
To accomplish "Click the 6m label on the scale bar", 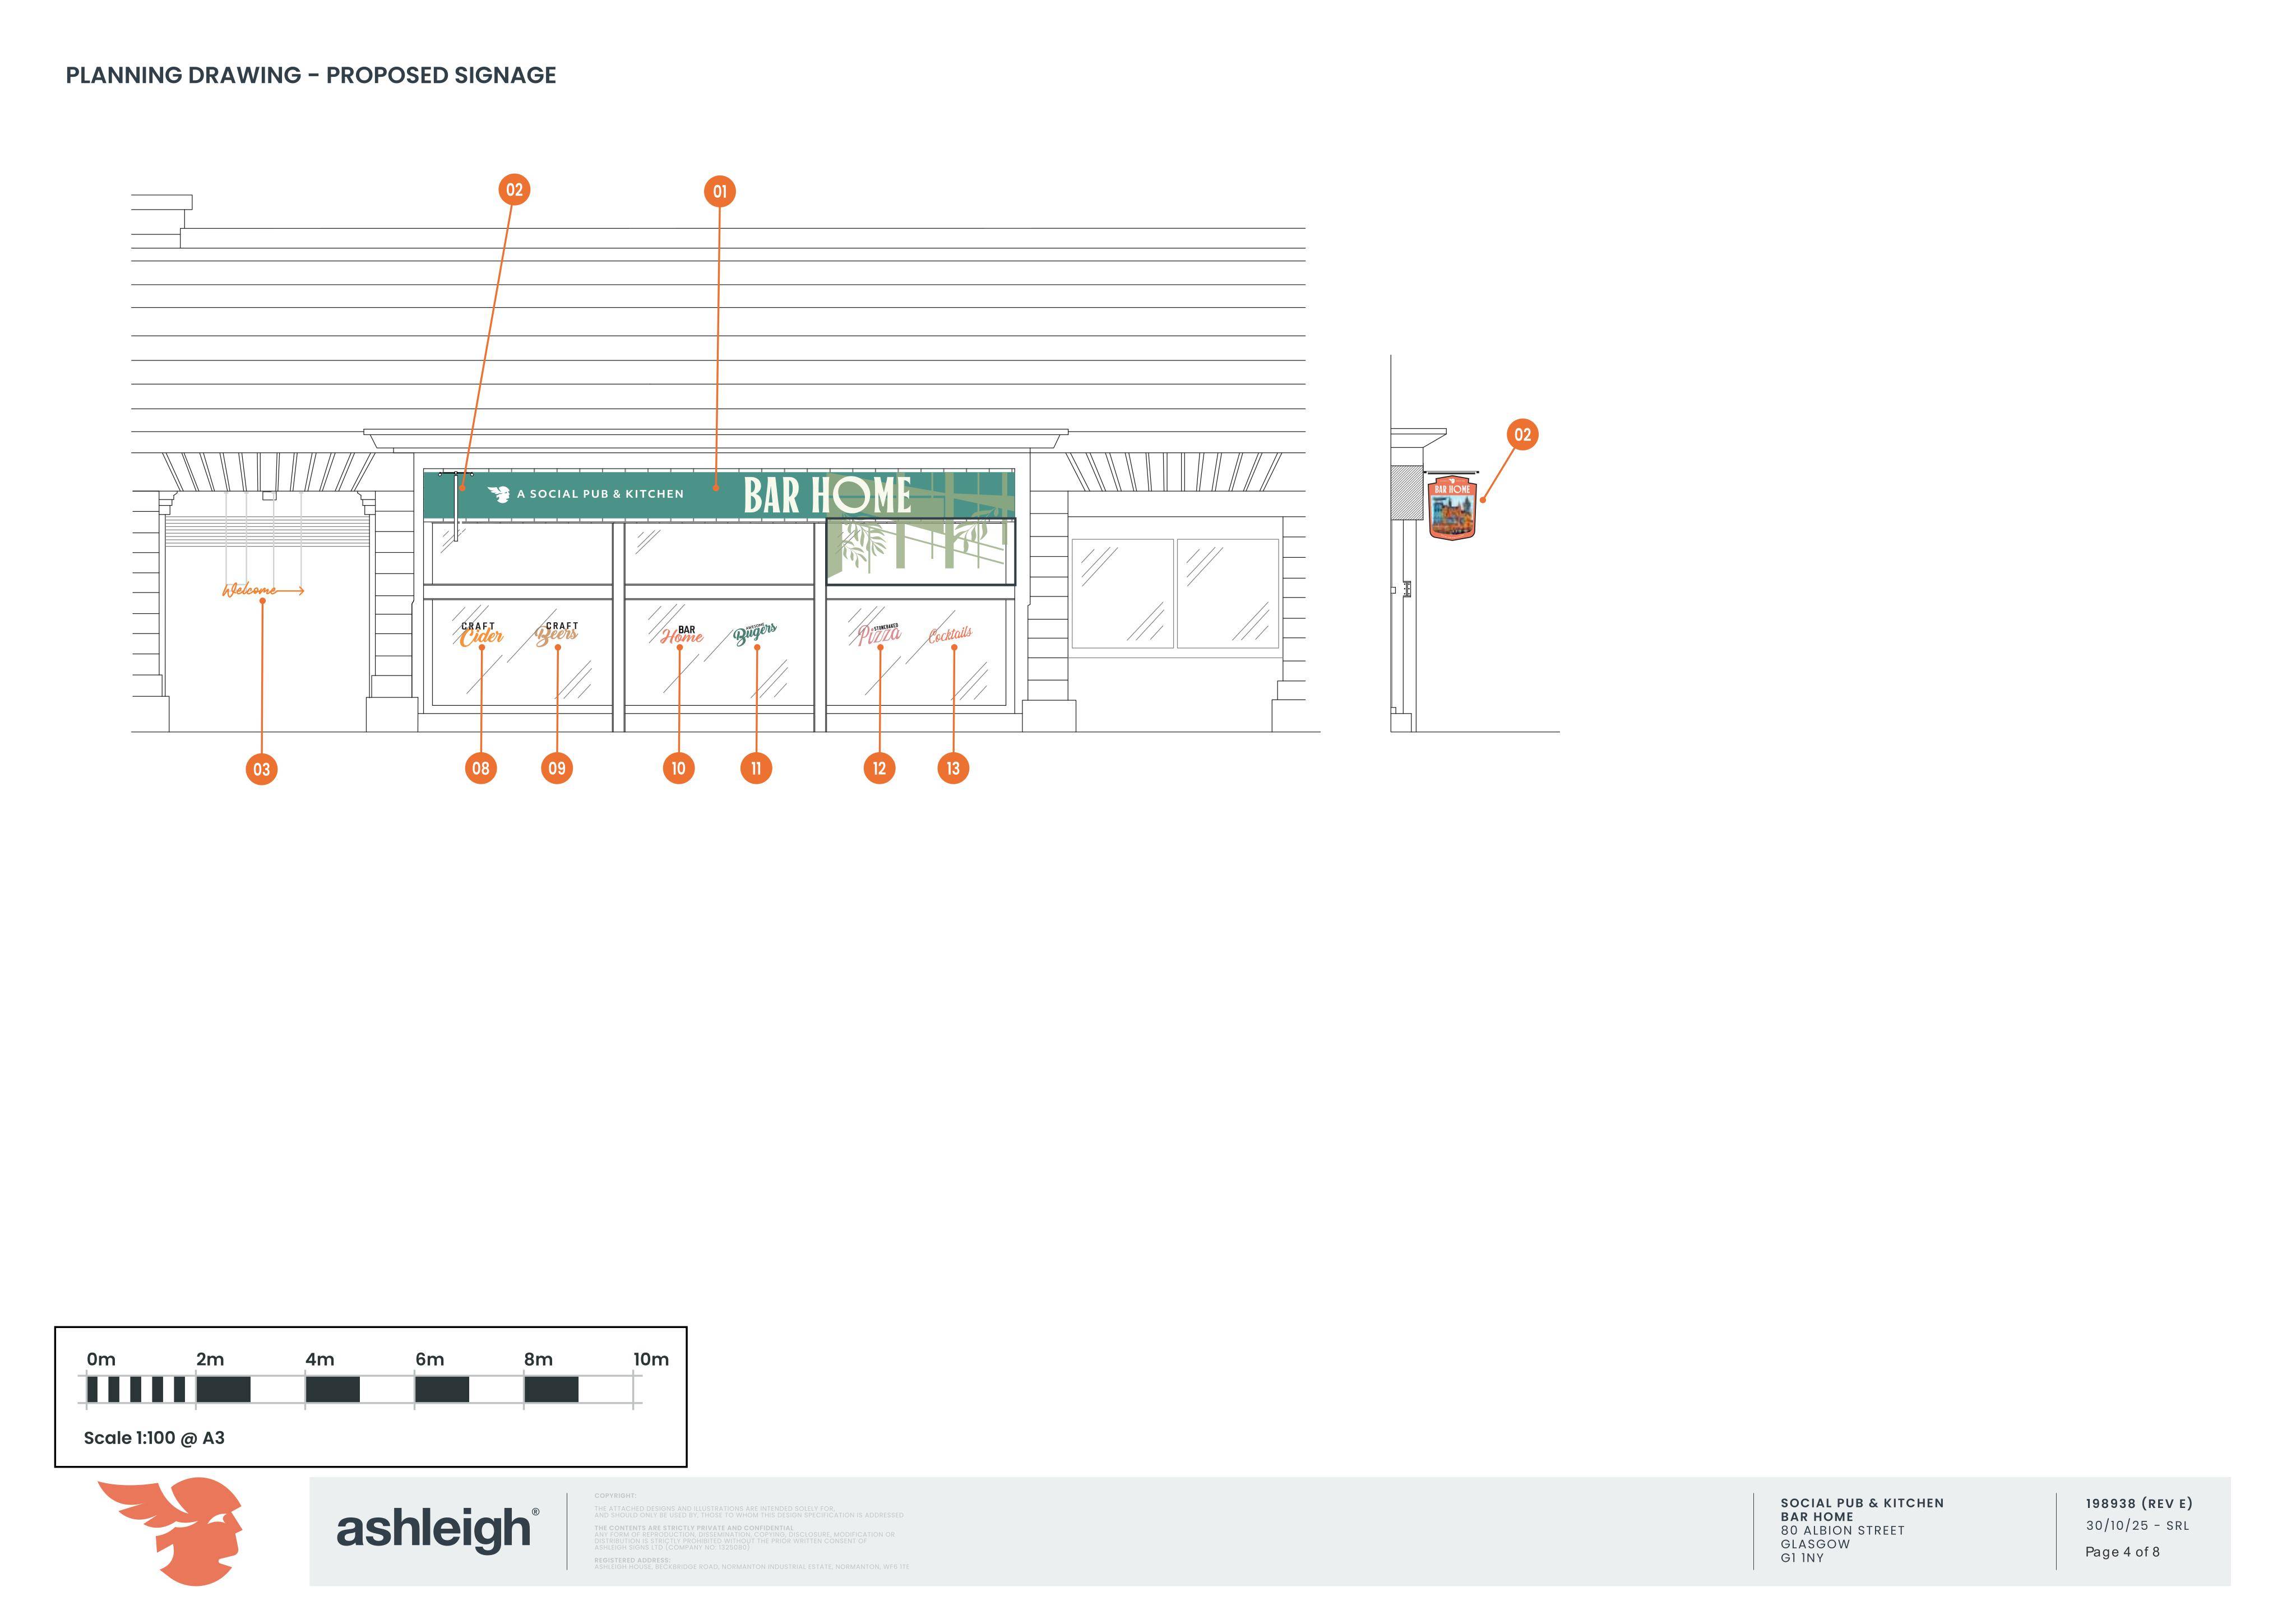I will point(430,1360).
